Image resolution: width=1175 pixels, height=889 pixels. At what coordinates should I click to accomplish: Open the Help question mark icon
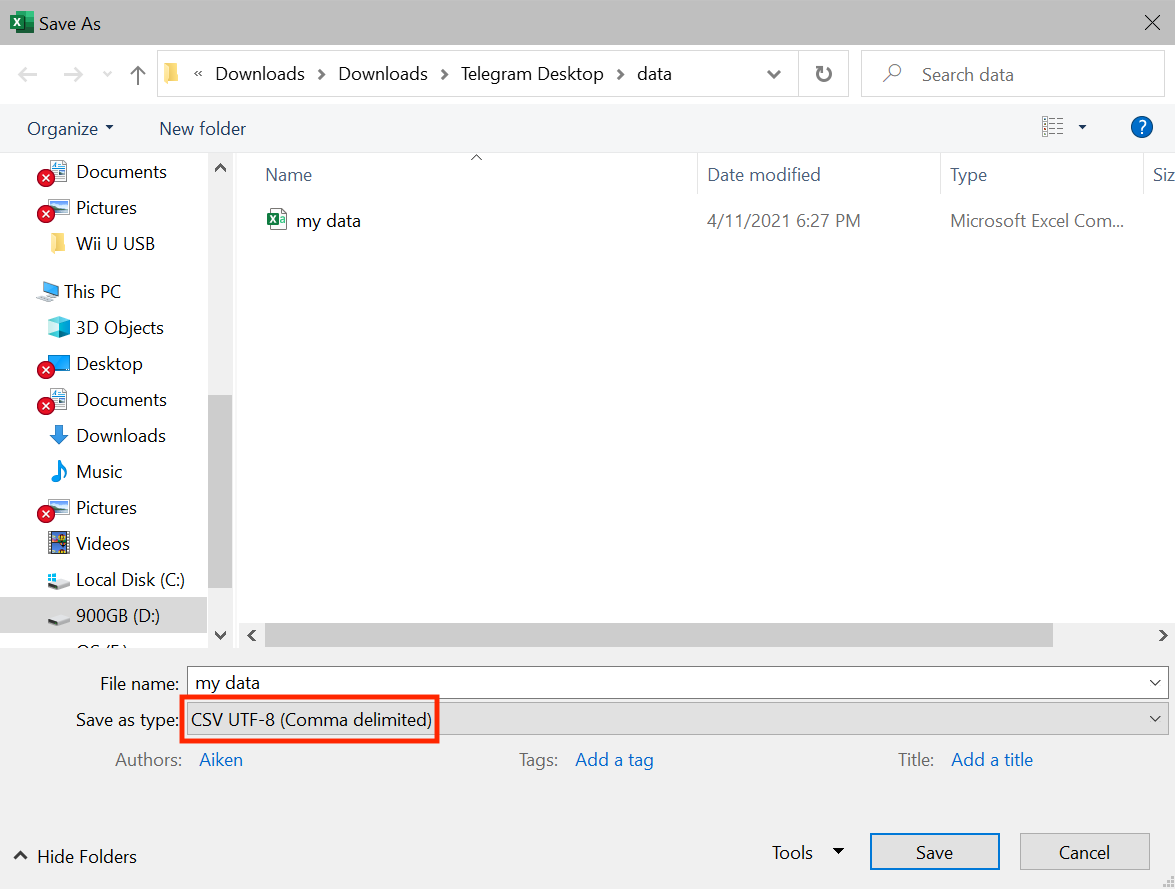pos(1142,127)
